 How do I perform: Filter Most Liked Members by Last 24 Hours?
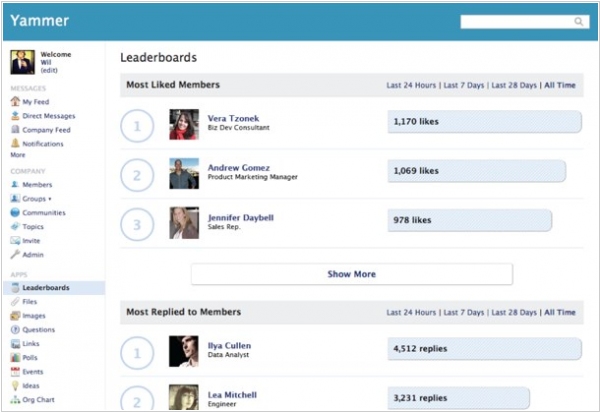click(411, 85)
